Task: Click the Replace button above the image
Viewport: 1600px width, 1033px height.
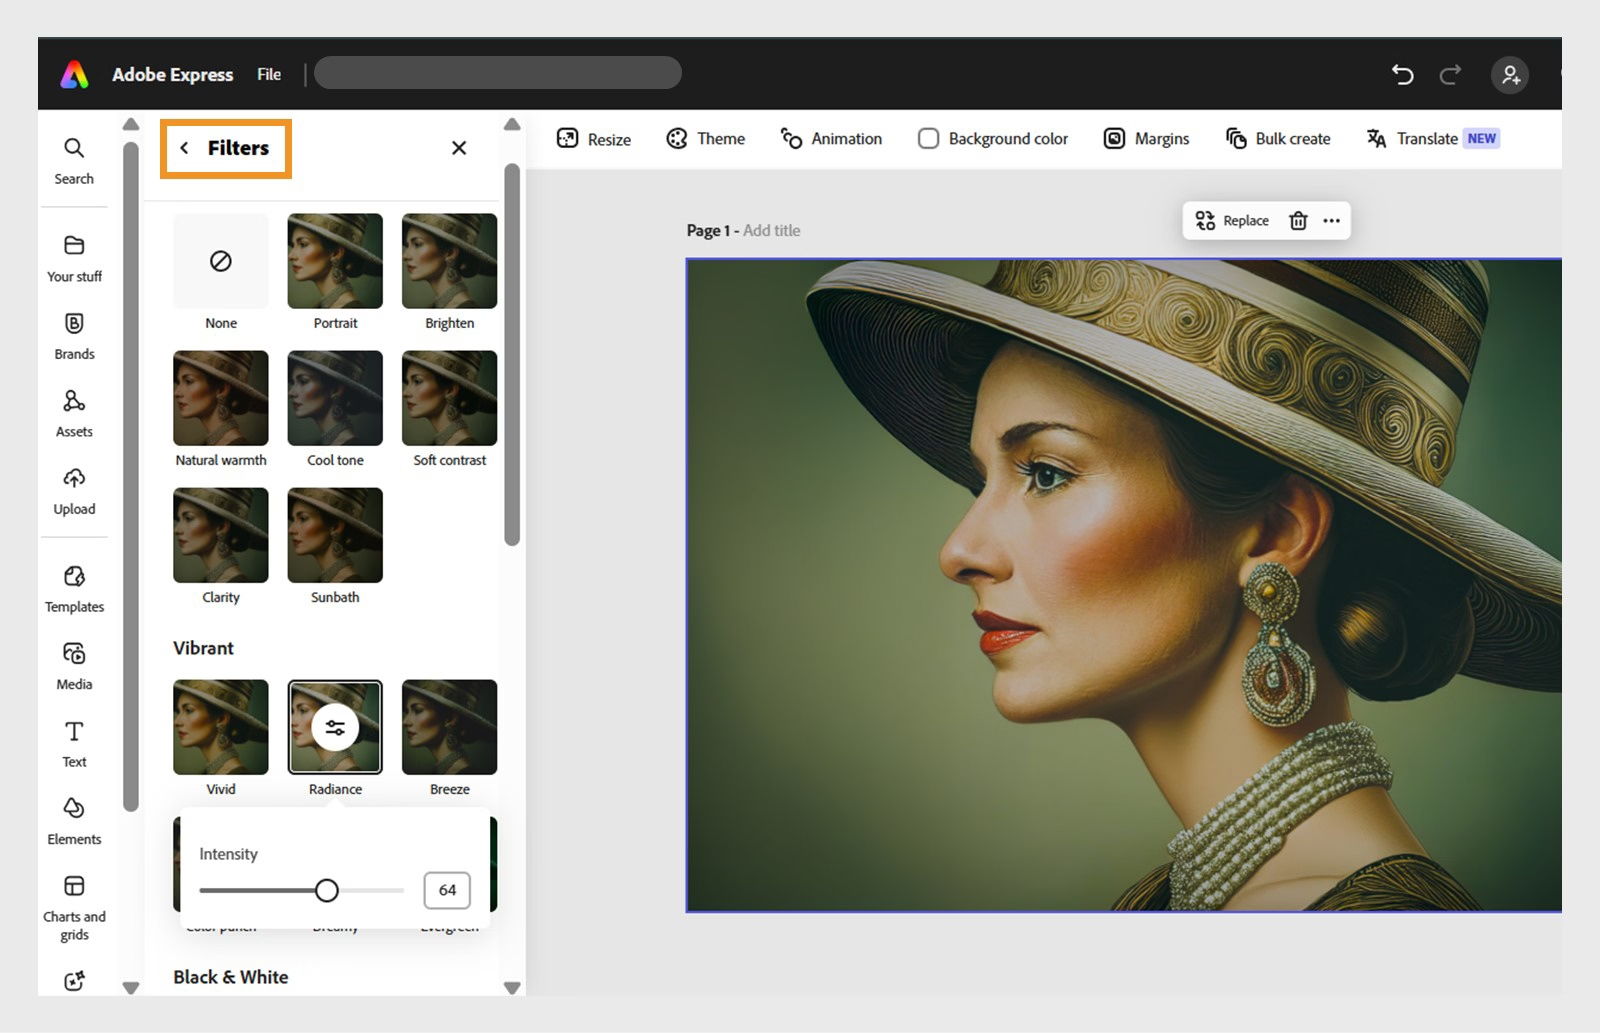Action: click(x=1231, y=220)
